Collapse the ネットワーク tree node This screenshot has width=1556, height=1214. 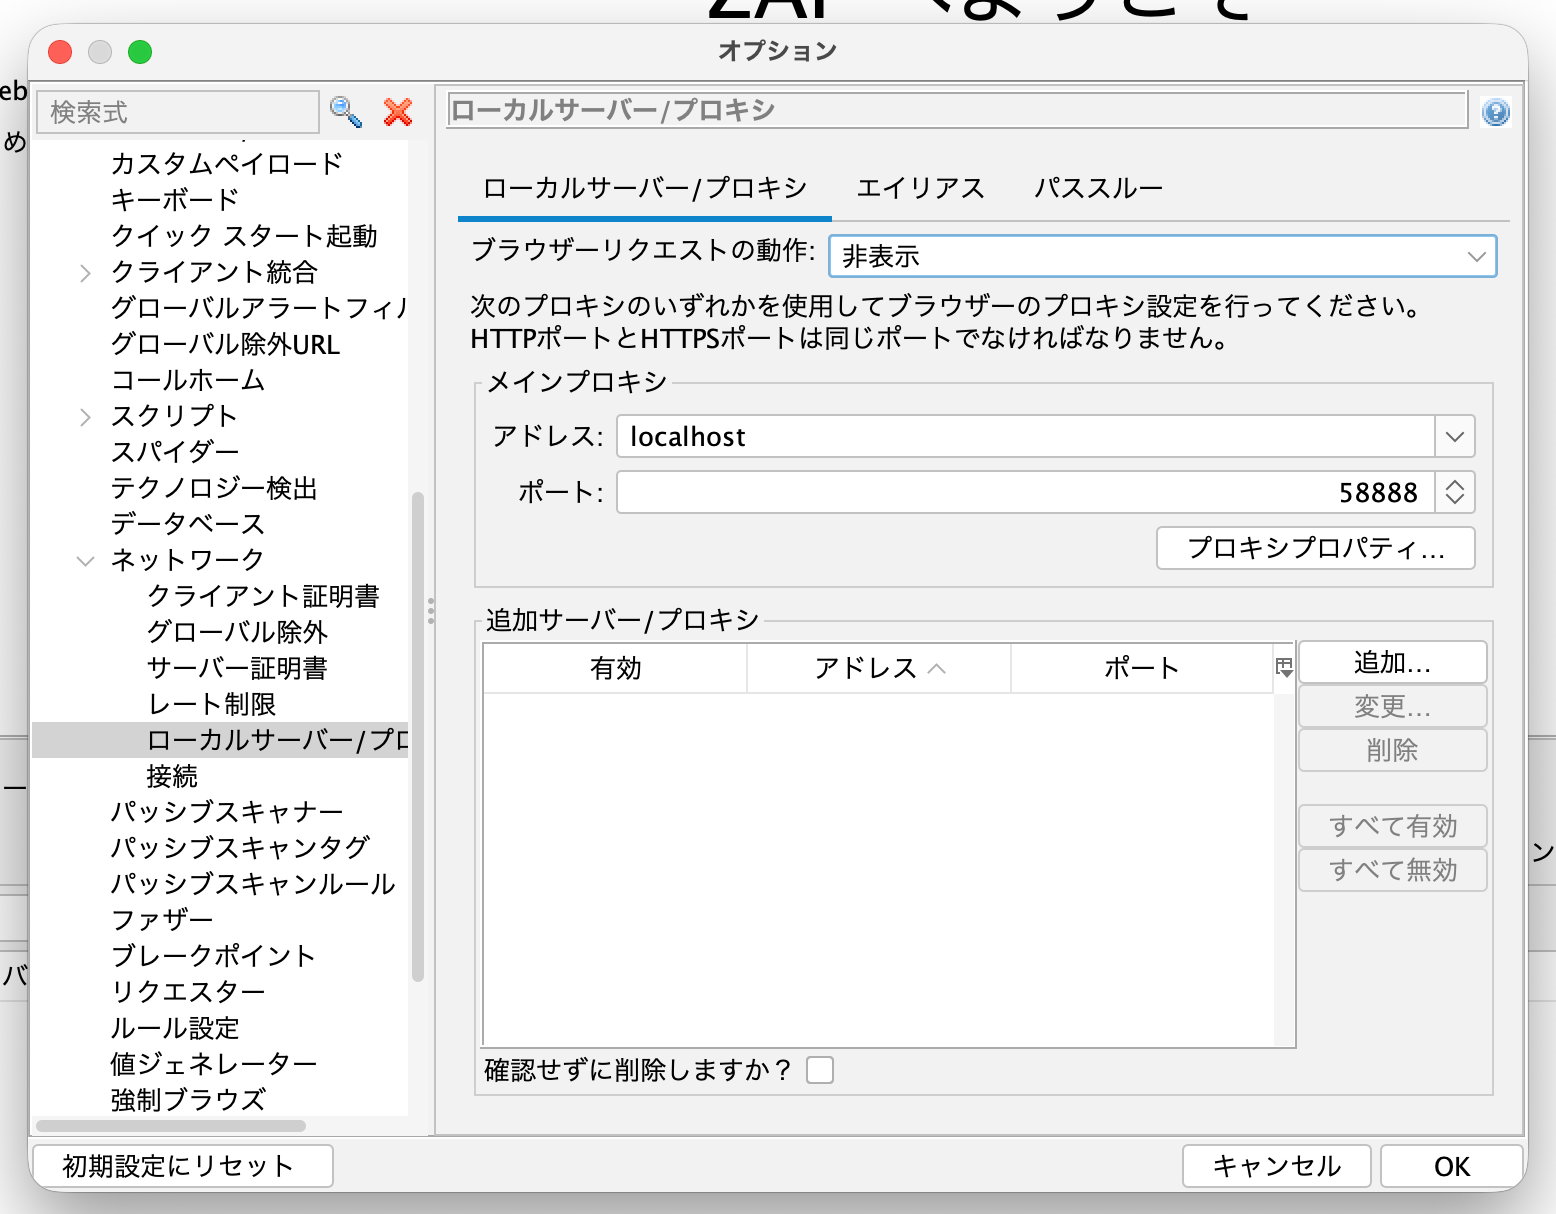click(86, 560)
